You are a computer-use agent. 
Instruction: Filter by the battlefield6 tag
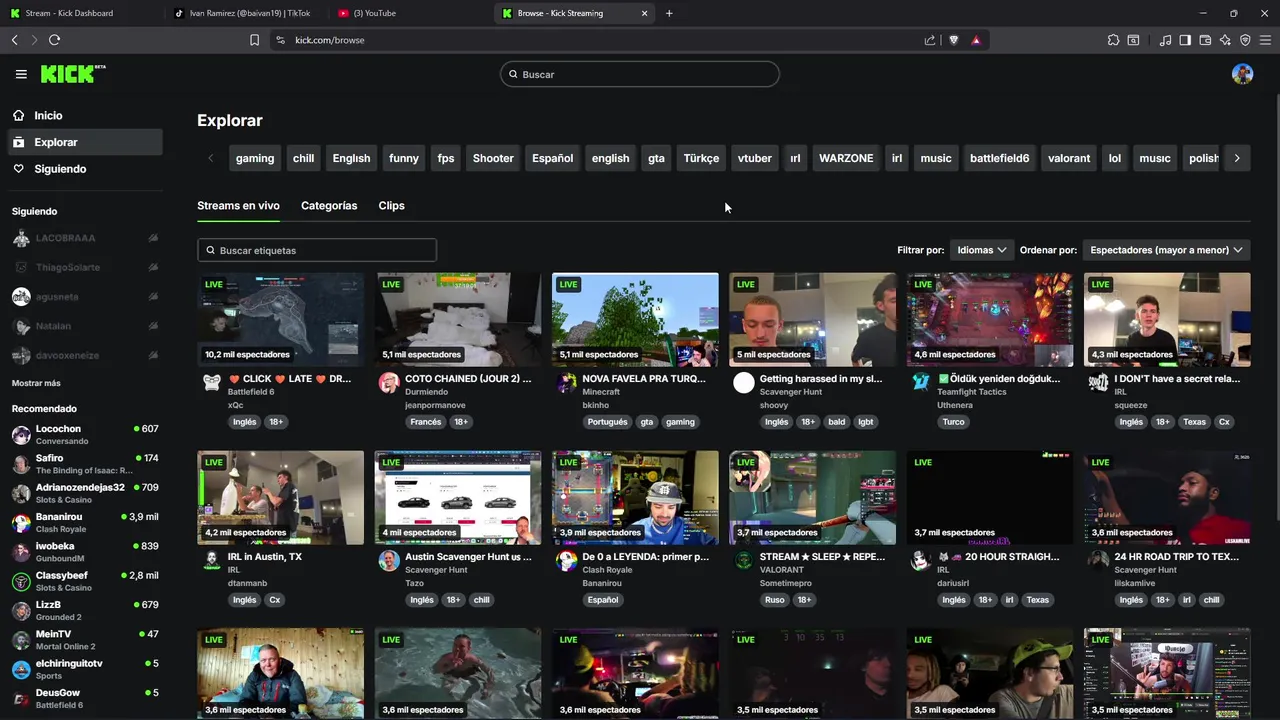click(999, 158)
